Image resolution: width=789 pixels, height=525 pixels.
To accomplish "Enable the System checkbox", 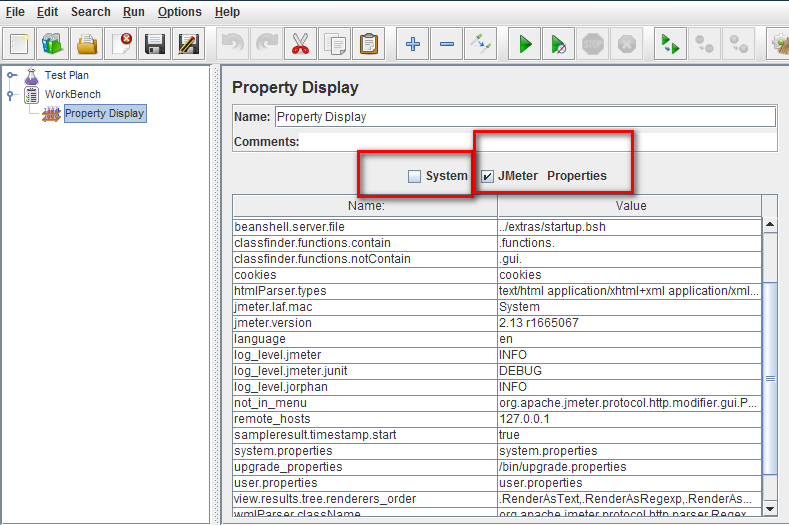I will pos(414,176).
